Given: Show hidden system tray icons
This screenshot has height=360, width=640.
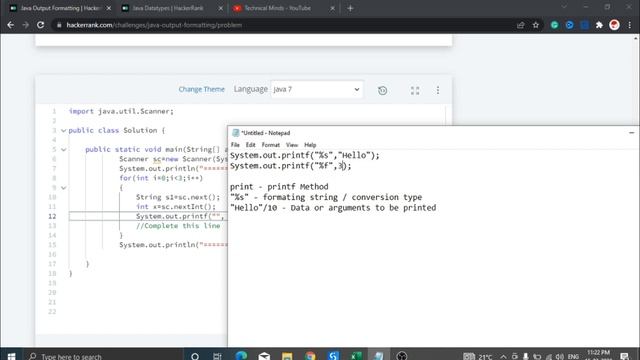Looking at the screenshot, I should point(503,357).
